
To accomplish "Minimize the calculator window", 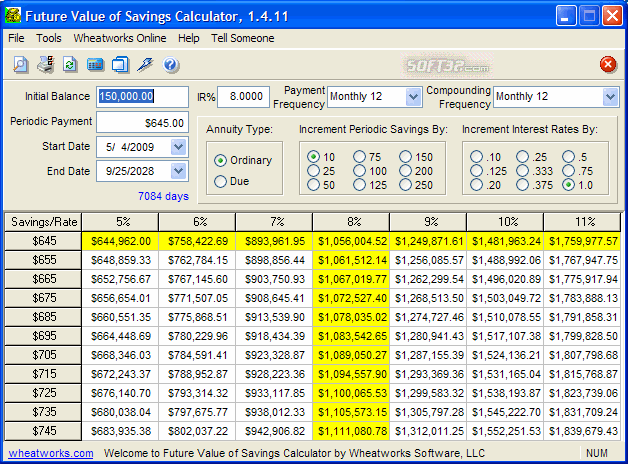I will point(566,16).
